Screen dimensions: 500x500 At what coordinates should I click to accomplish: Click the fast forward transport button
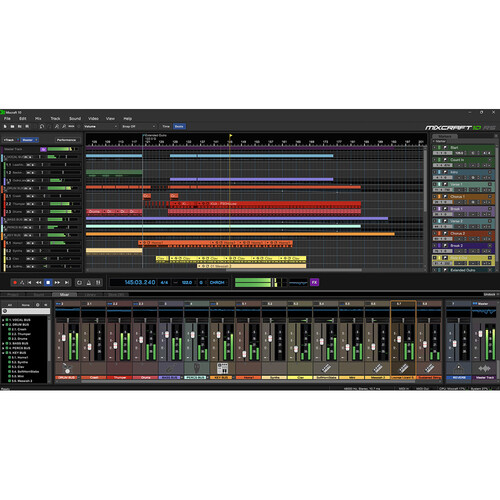(x=57, y=282)
